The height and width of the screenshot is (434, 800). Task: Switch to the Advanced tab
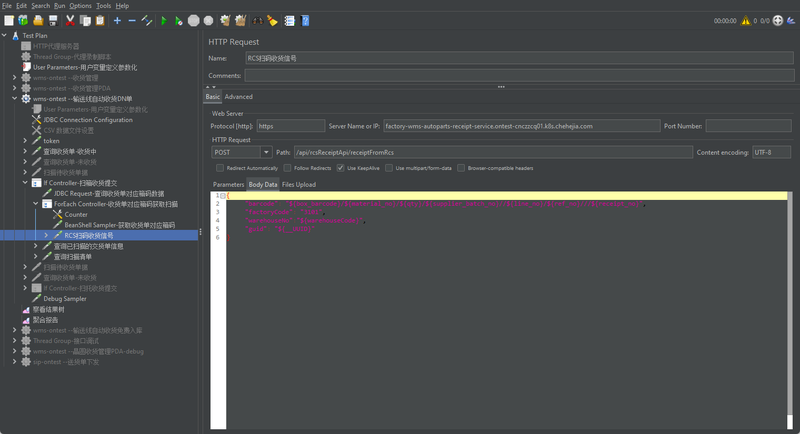coord(238,97)
